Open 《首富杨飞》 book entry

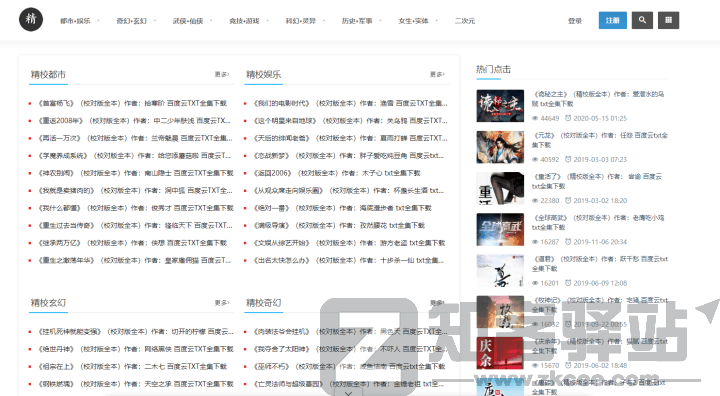132,103
